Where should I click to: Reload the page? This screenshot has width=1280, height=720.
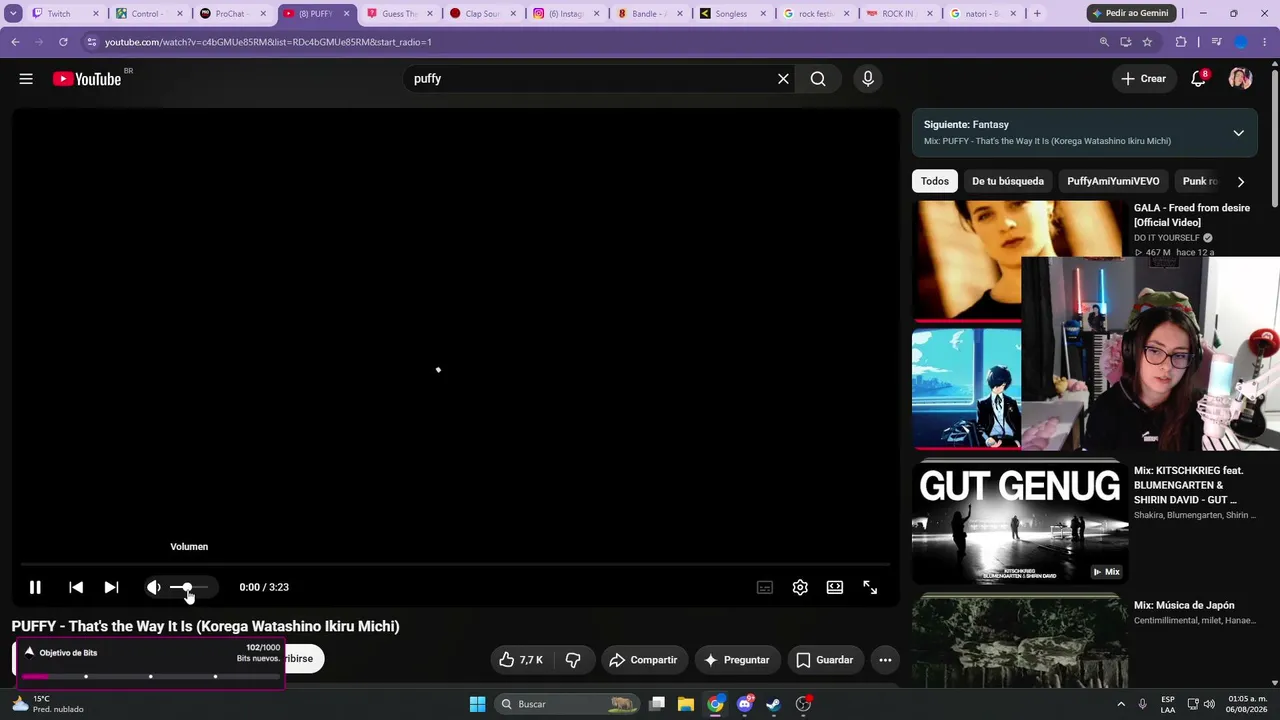63,42
